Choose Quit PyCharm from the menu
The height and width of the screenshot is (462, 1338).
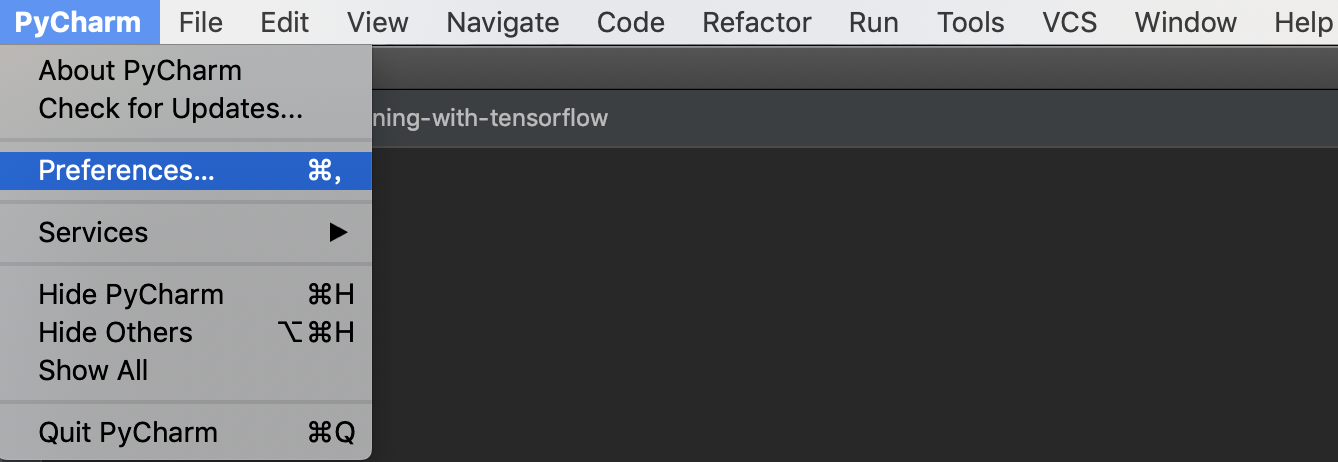(x=186, y=433)
